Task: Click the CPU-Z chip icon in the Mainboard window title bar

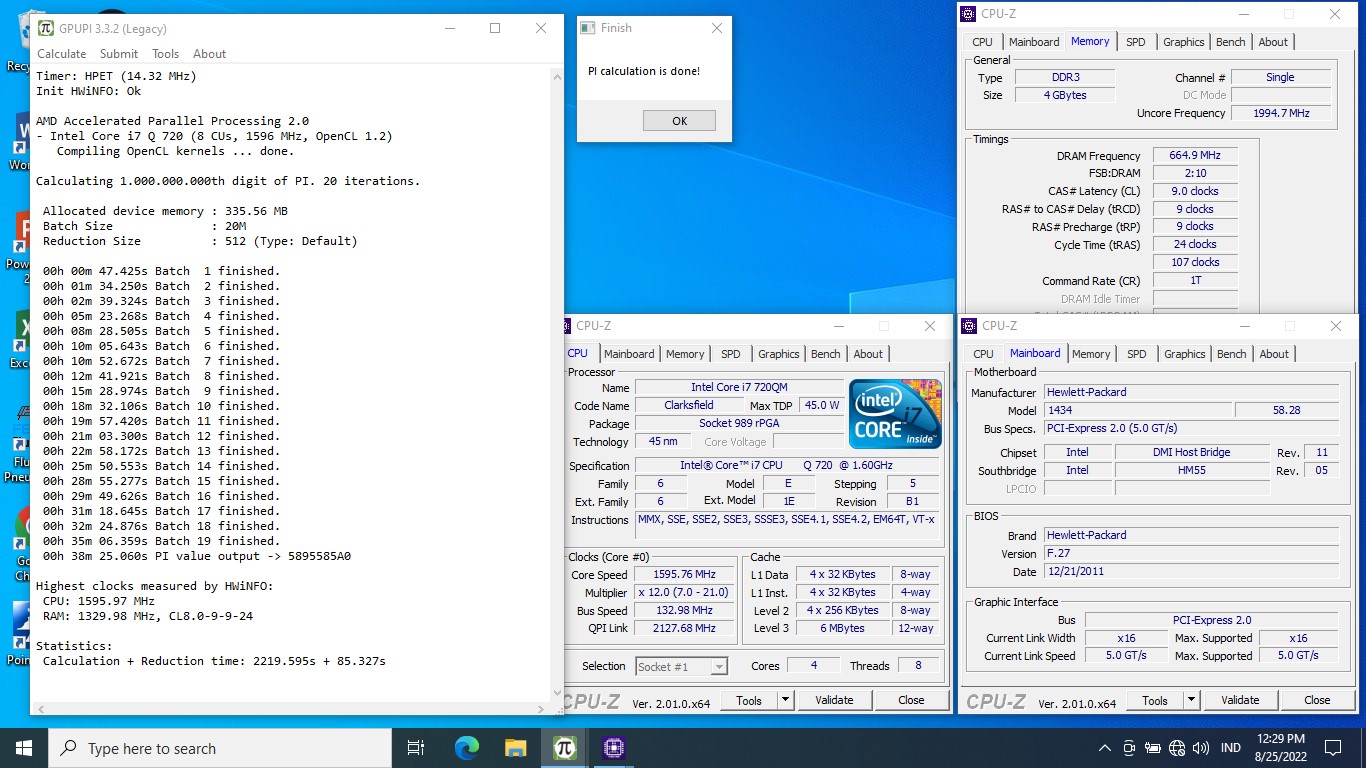Action: coord(969,325)
